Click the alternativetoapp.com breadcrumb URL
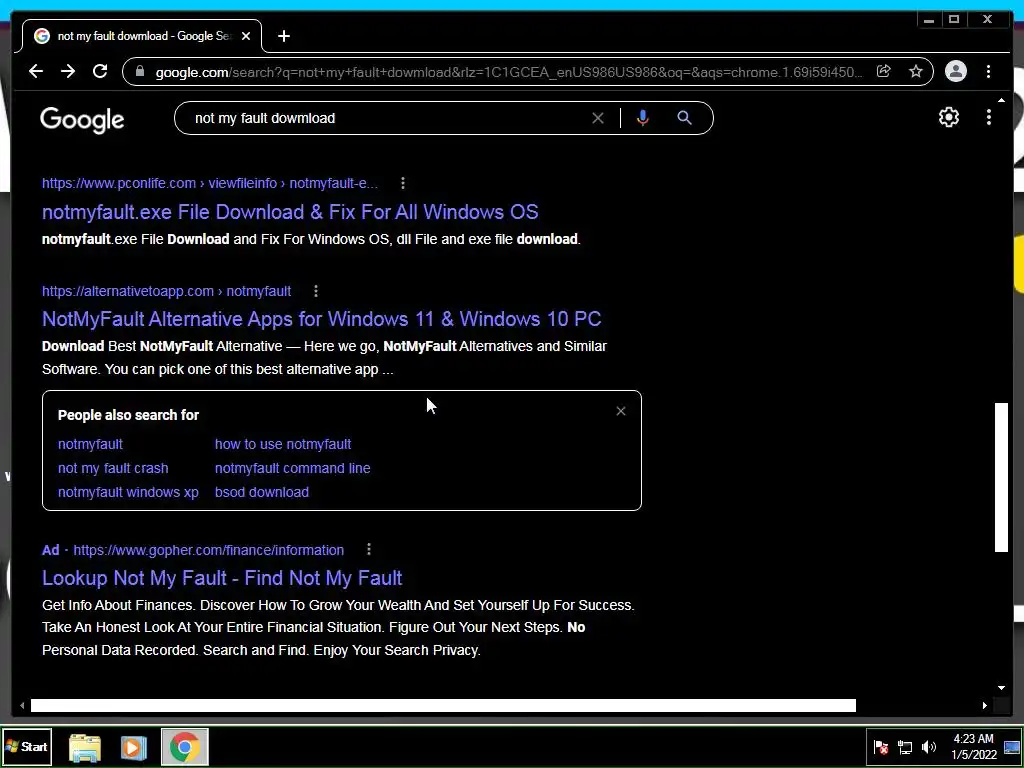The width and height of the screenshot is (1024, 768). [x=167, y=291]
